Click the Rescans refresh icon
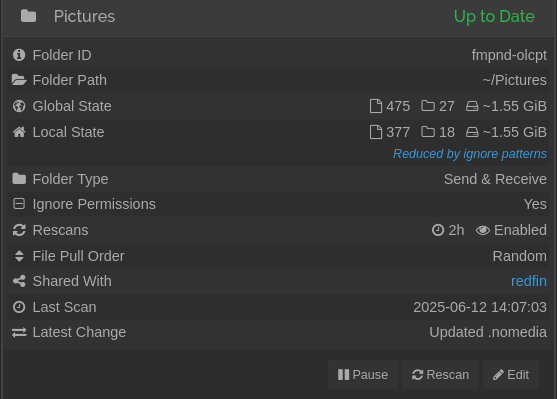Screen dimensions: 557x399 [x=19, y=230]
